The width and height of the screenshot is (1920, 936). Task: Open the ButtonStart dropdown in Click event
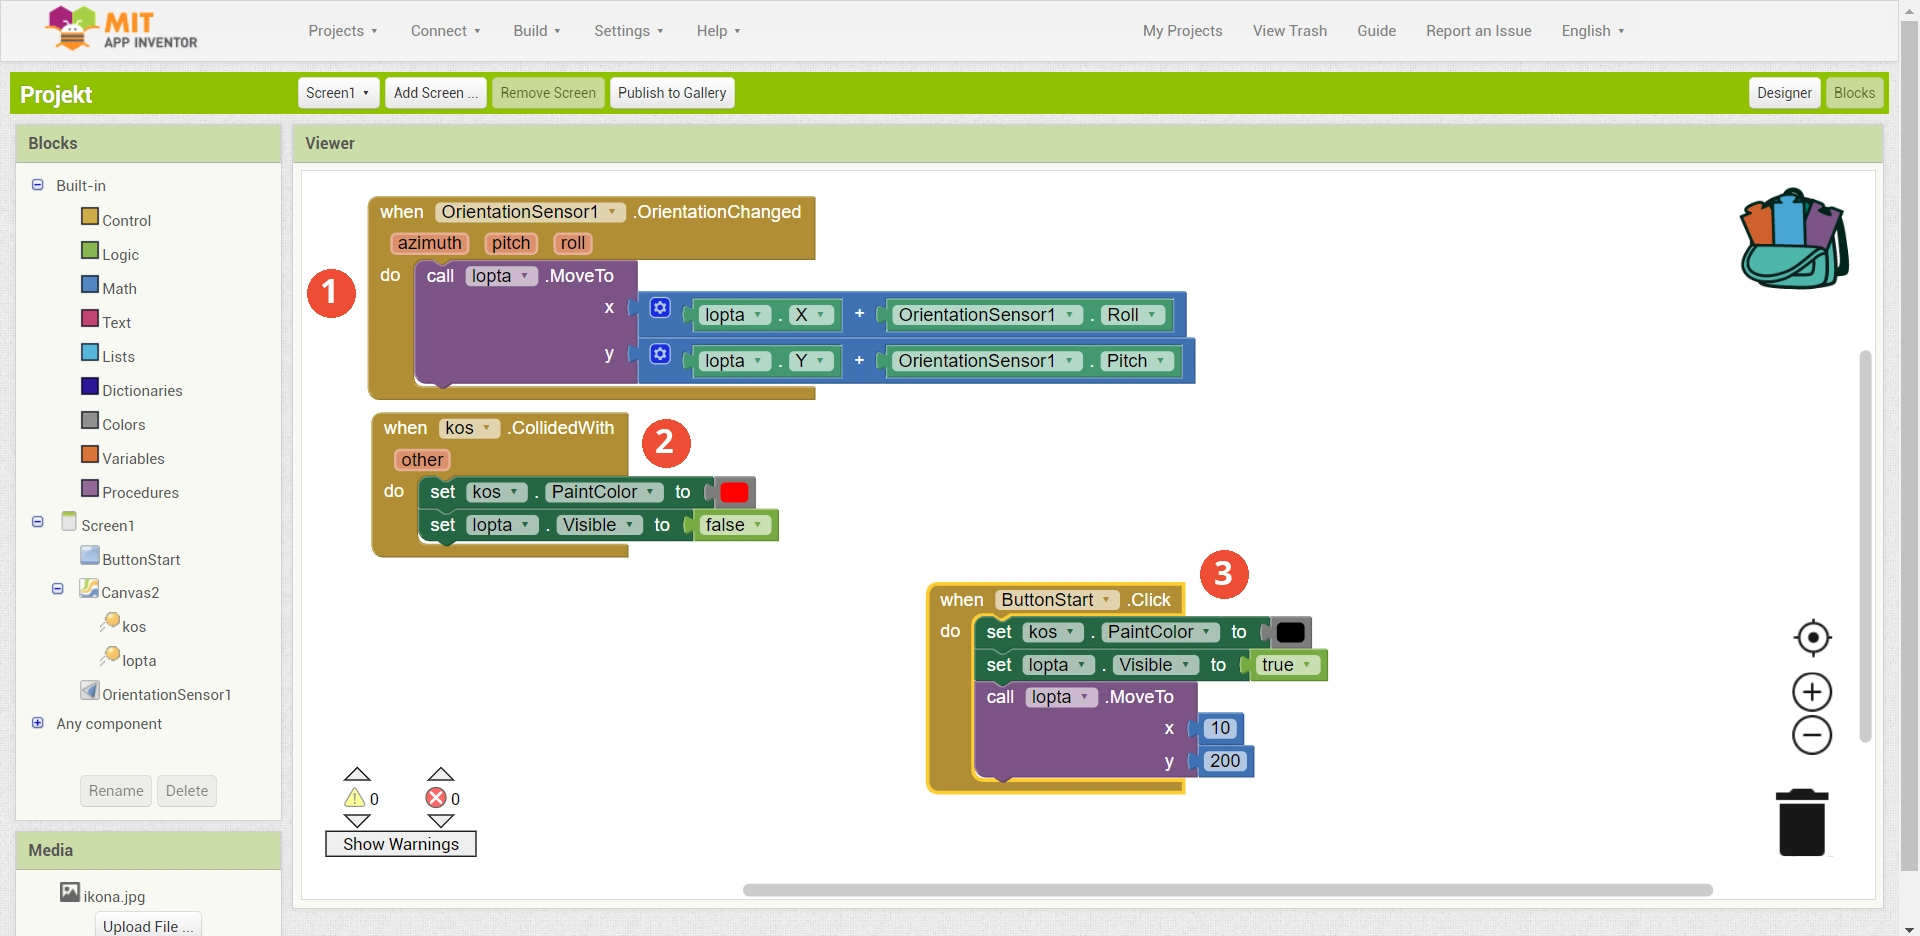pyautogui.click(x=1057, y=600)
